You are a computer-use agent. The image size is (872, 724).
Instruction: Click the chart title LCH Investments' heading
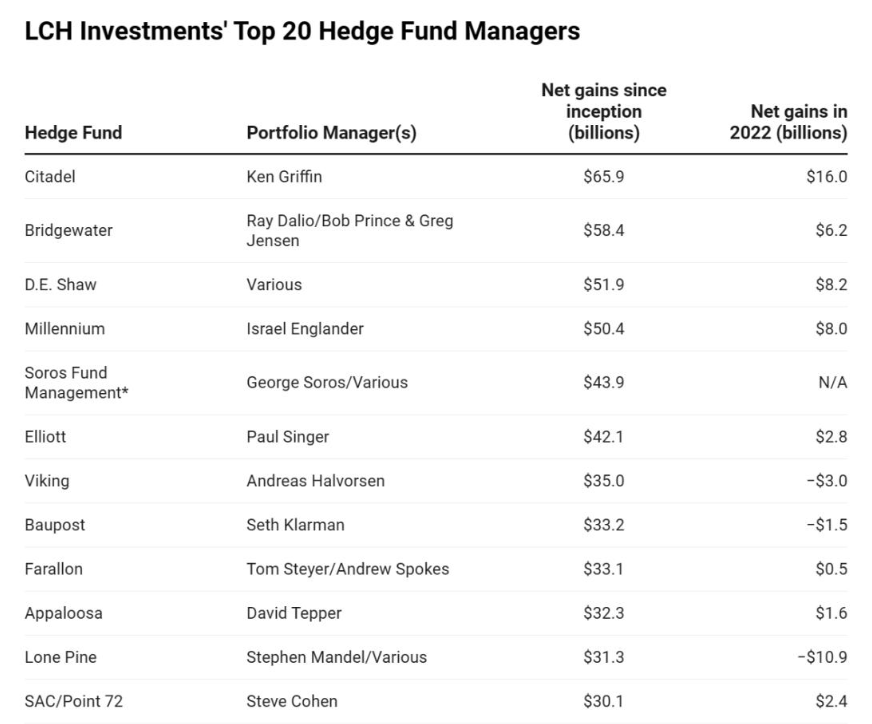(x=302, y=31)
